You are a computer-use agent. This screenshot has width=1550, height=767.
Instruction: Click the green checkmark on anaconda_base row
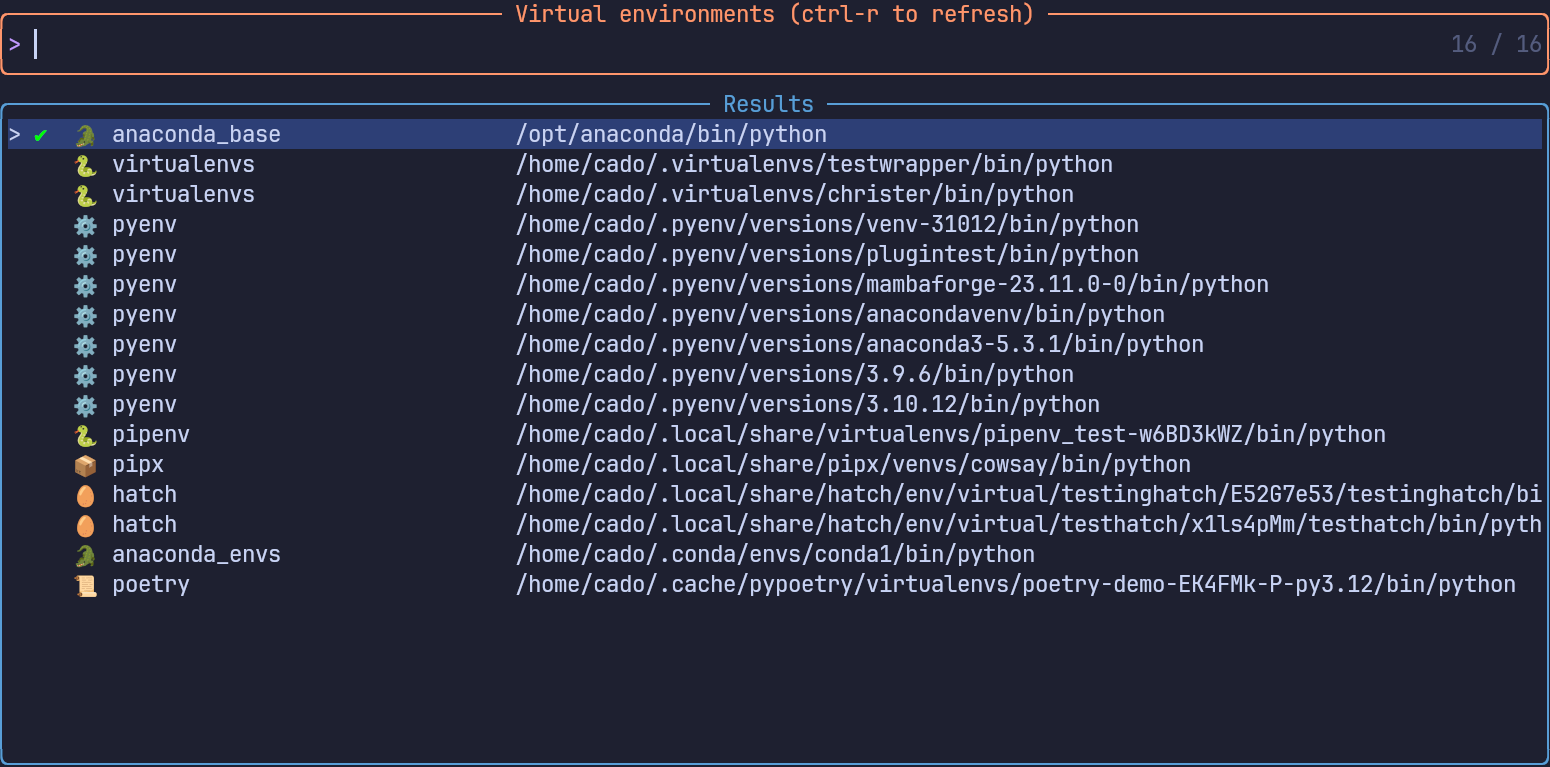pos(41,135)
